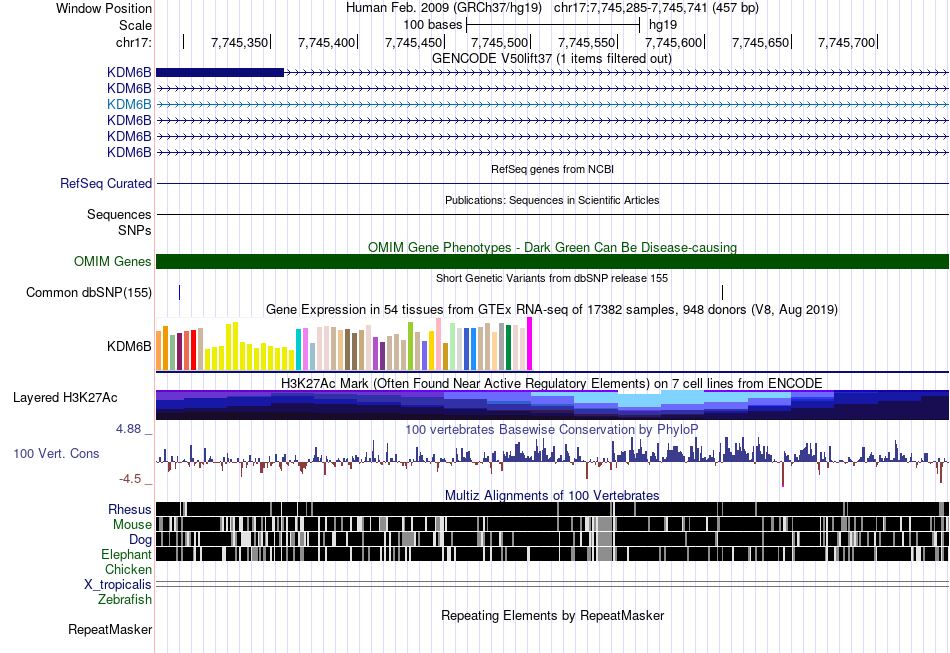
Task: Click the 7,745,500 ruler position
Action: (x=500, y=42)
